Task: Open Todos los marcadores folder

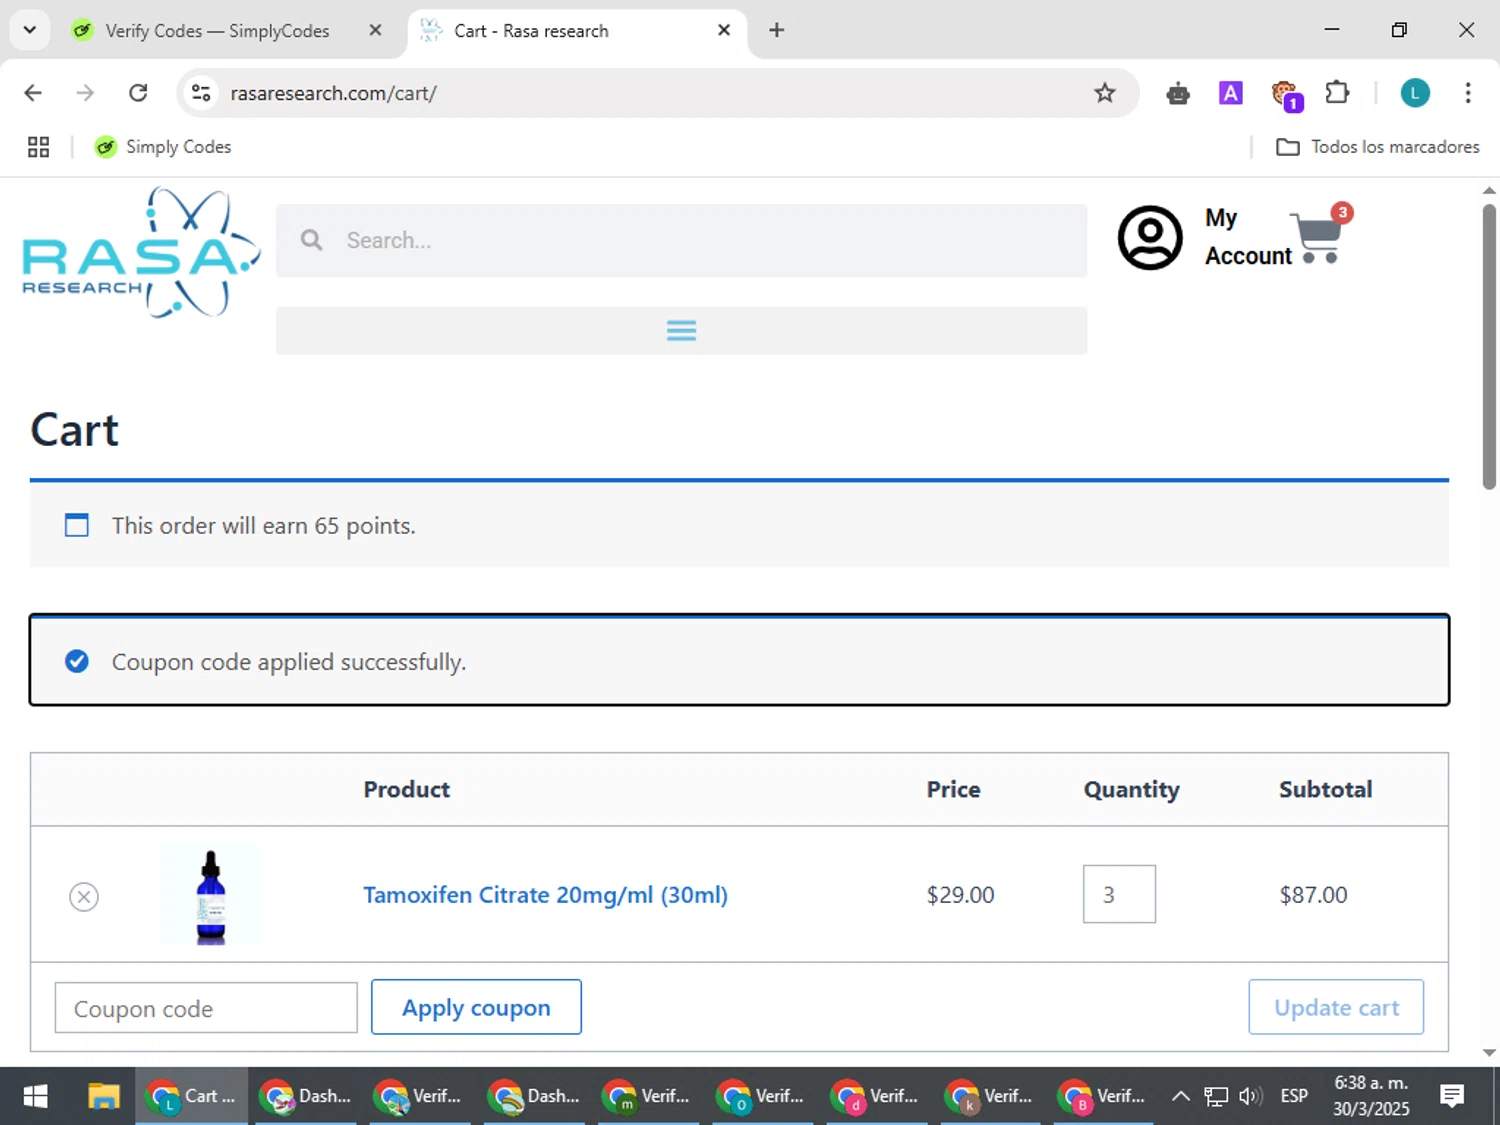Action: pyautogui.click(x=1378, y=147)
